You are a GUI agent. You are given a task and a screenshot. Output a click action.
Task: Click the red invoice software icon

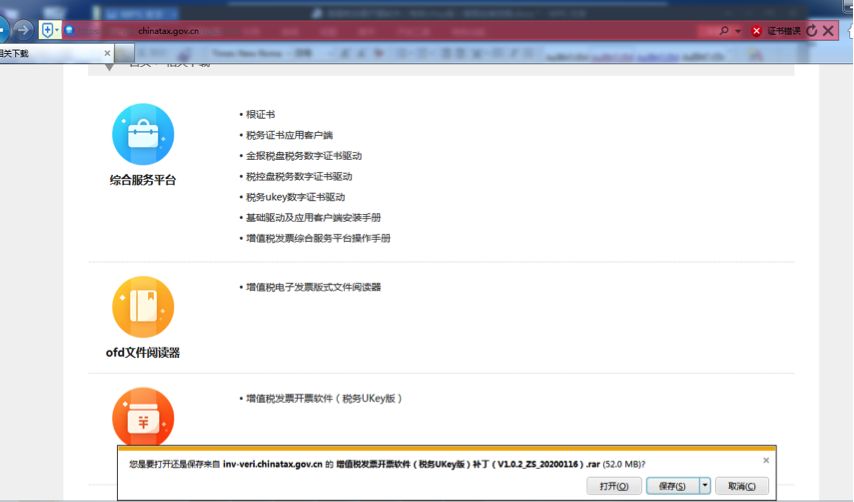(x=143, y=417)
